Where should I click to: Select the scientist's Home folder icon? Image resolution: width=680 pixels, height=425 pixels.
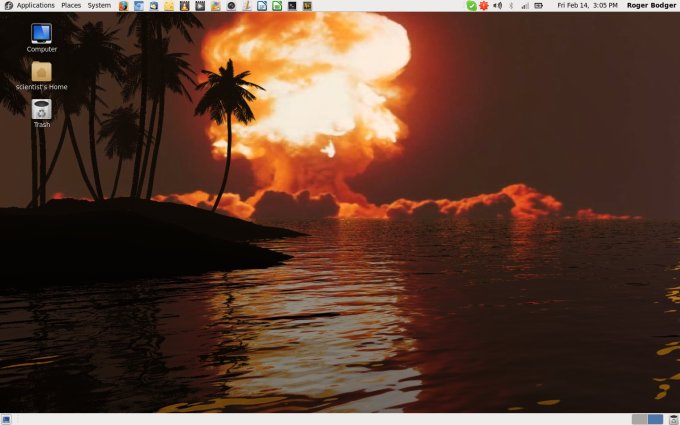[42, 75]
